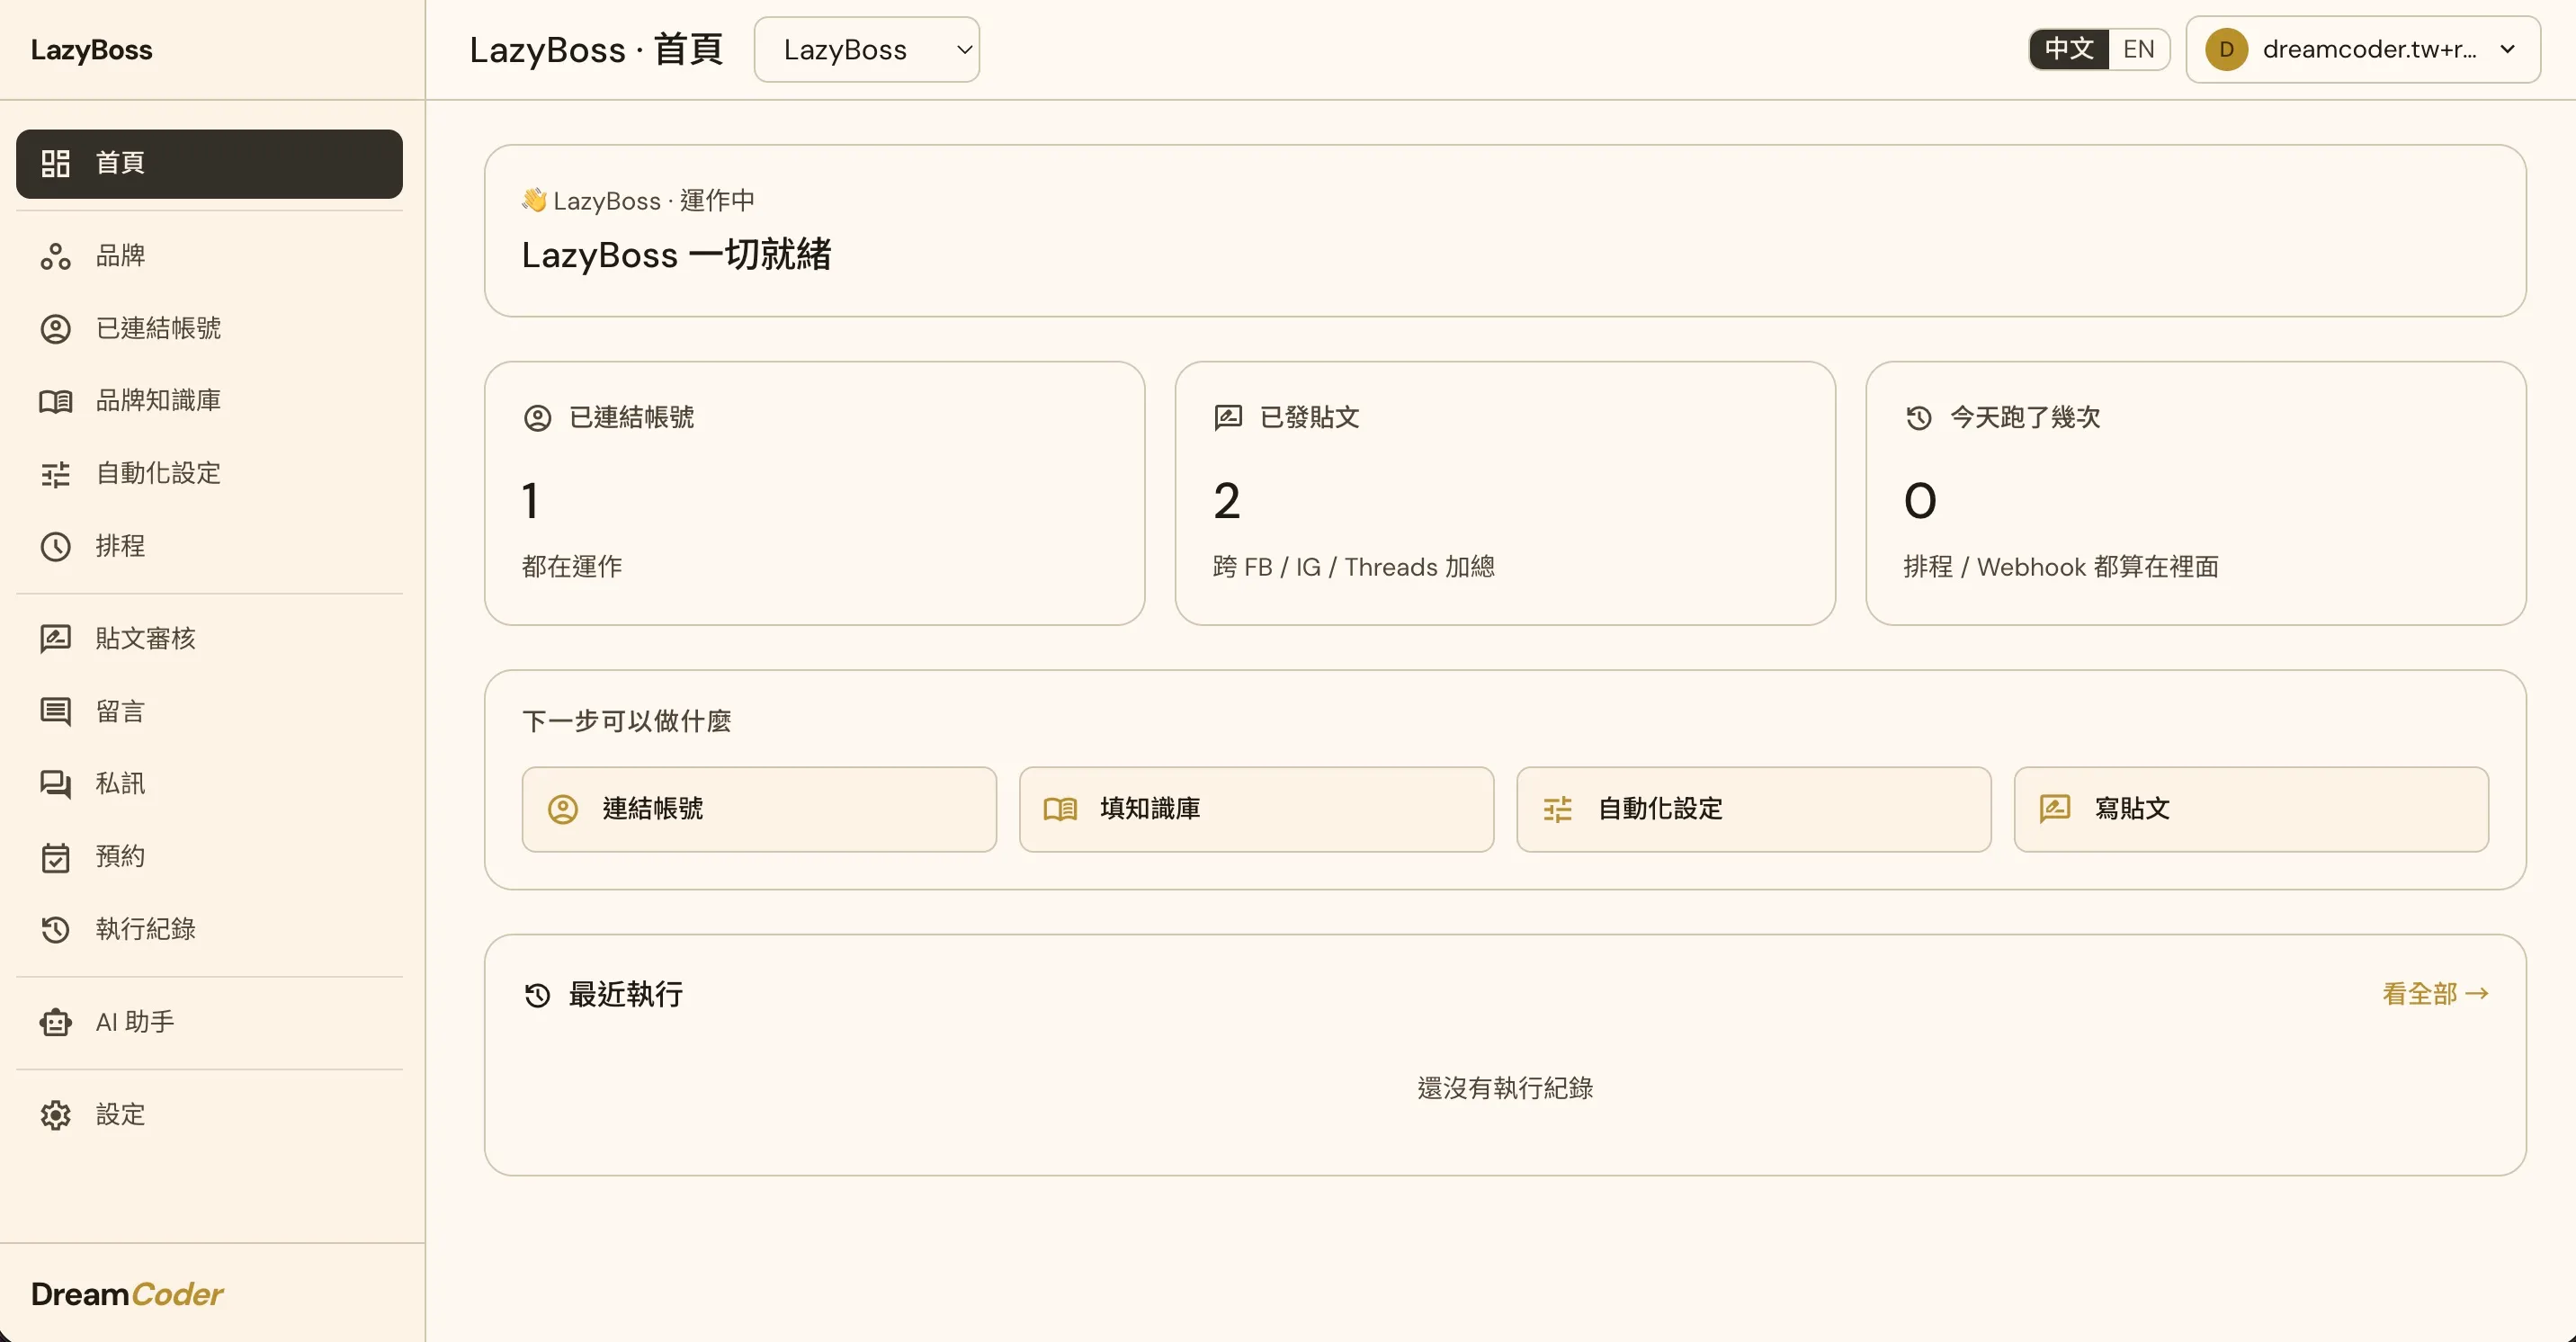
Task: Click the D user avatar
Action: (x=2226, y=49)
